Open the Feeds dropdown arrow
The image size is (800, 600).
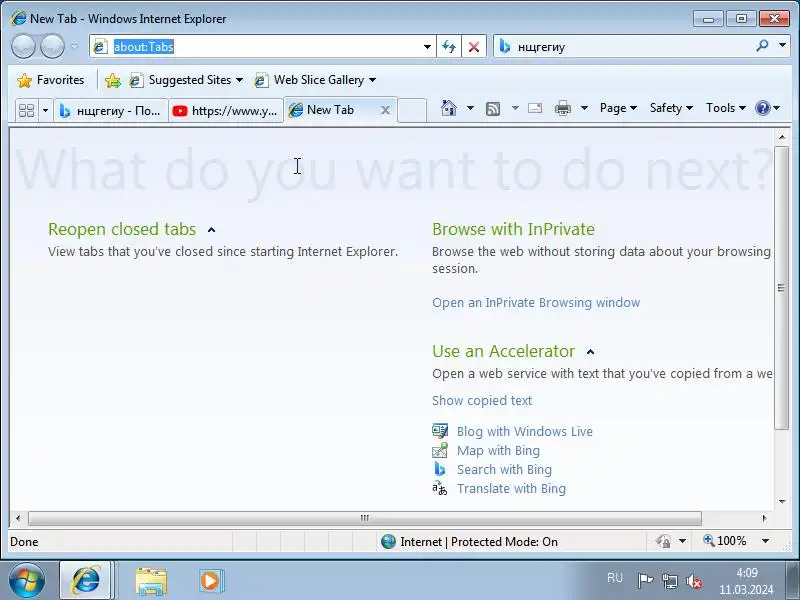tap(515, 108)
